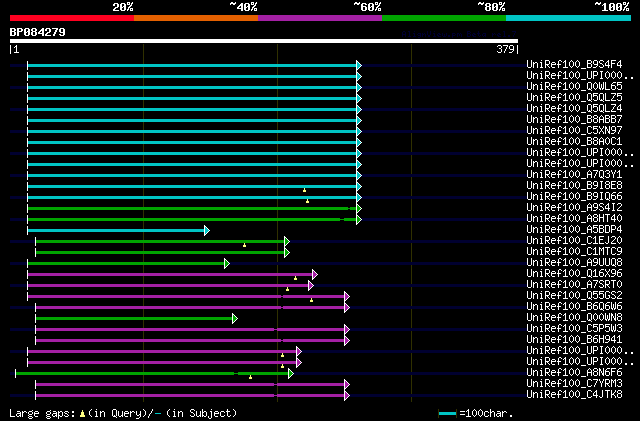Image resolution: width=640 pixels, height=421 pixels.
Task: Click the 379 query end position label
Action: click(x=505, y=49)
